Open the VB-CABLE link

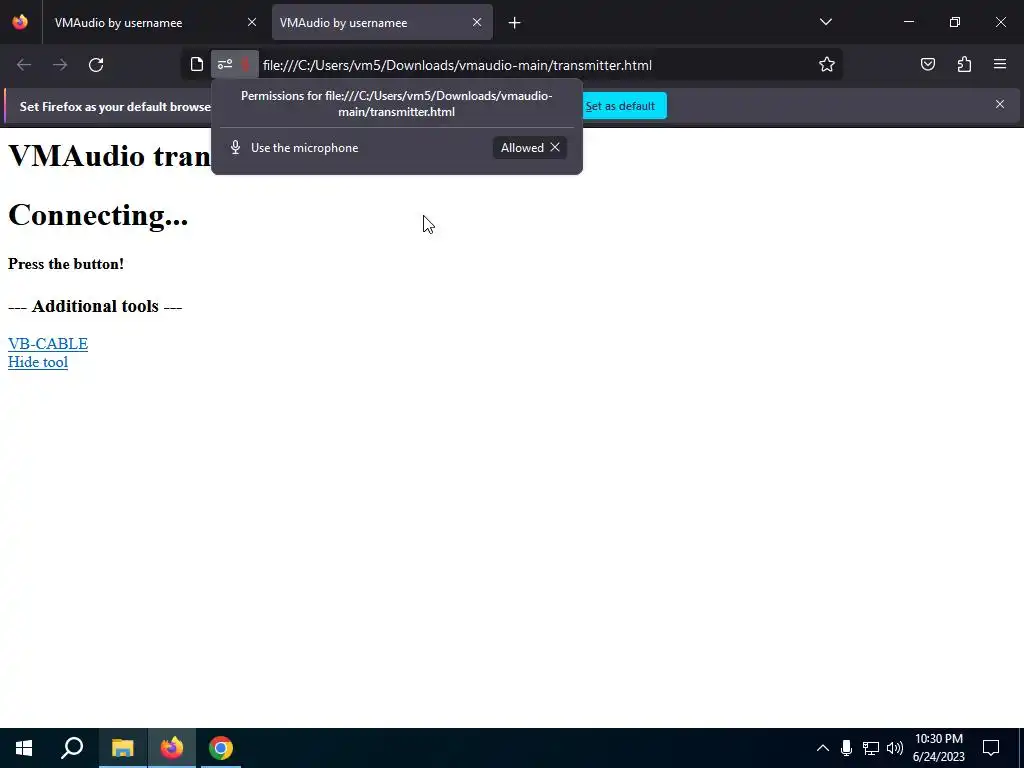coord(48,344)
